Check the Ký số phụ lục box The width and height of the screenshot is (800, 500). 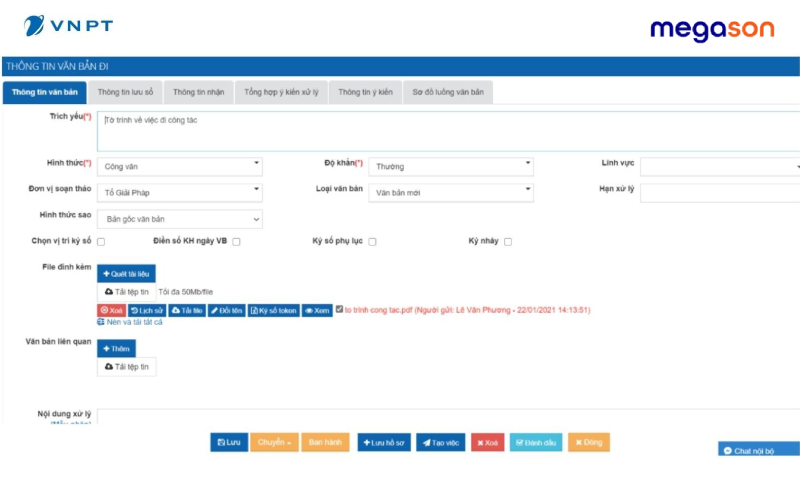(372, 242)
